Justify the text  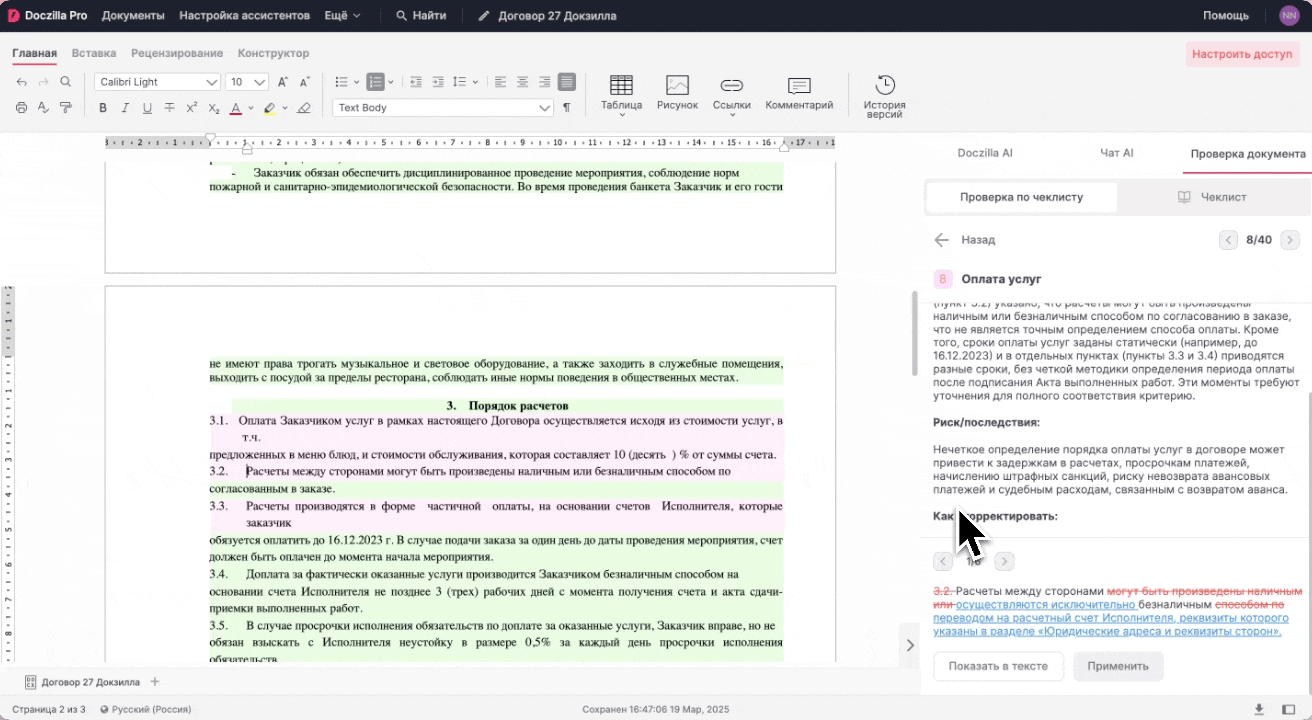tap(567, 82)
